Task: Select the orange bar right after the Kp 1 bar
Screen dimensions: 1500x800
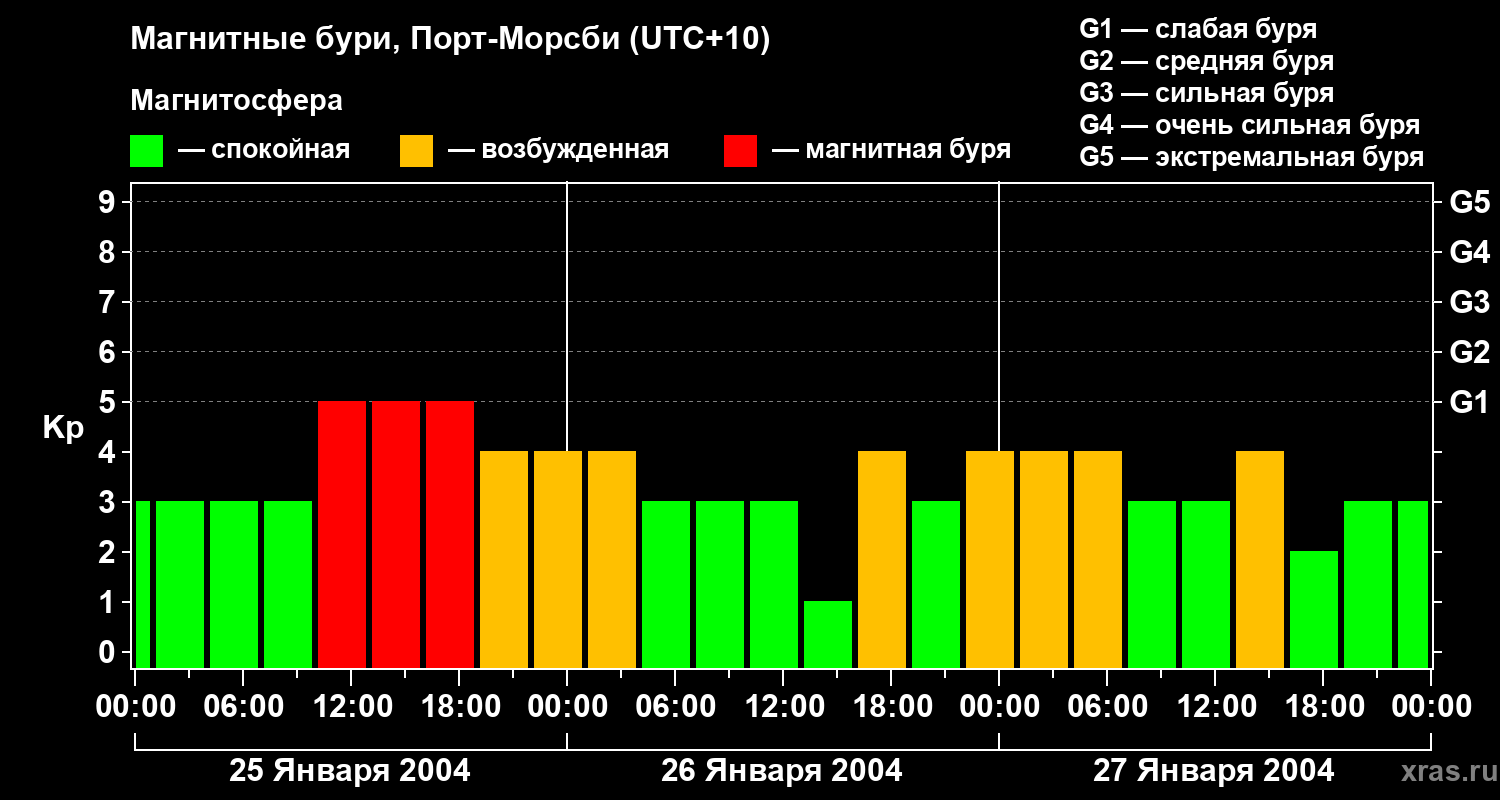Action: tap(882, 559)
